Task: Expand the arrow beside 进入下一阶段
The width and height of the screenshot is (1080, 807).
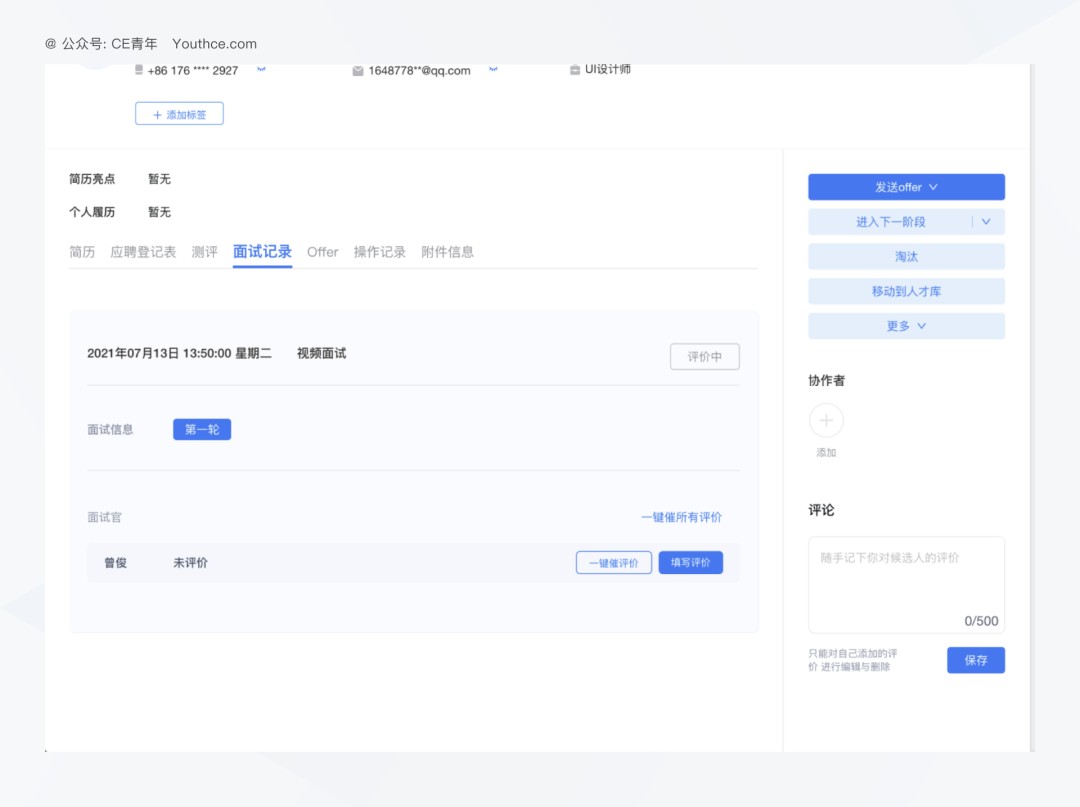Action: [986, 222]
